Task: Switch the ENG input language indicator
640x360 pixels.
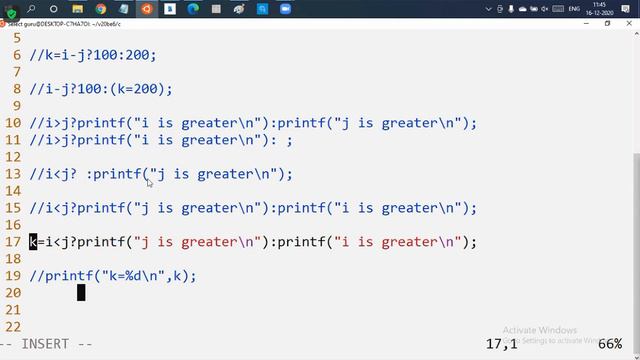Action: pyautogui.click(x=574, y=9)
